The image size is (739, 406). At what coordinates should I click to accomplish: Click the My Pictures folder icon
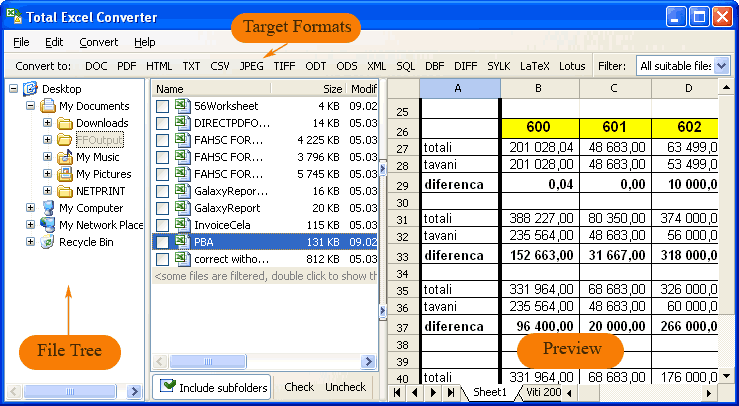point(65,174)
